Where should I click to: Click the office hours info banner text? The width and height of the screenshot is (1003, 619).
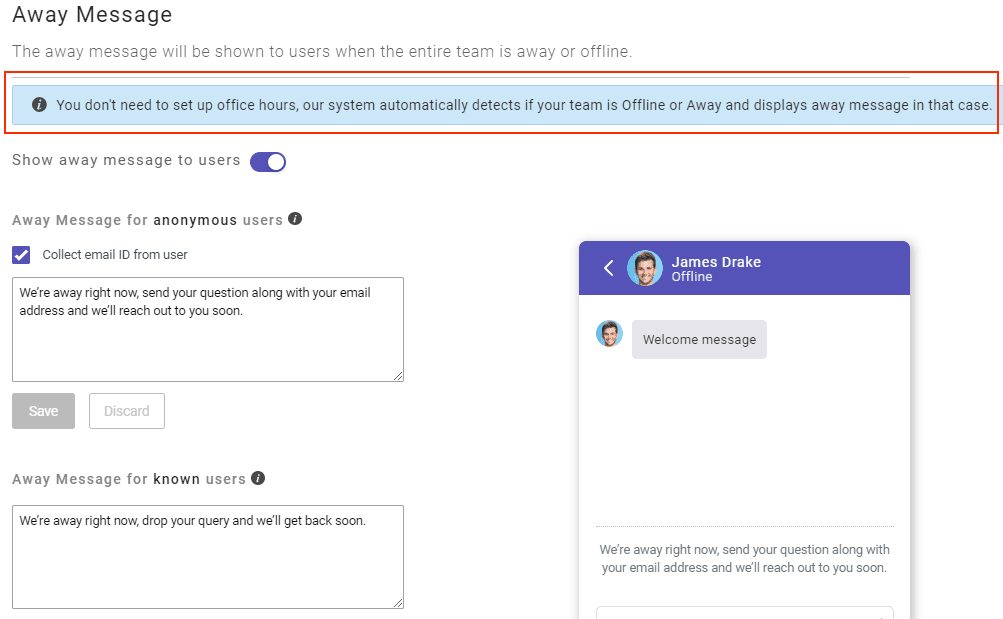(523, 105)
